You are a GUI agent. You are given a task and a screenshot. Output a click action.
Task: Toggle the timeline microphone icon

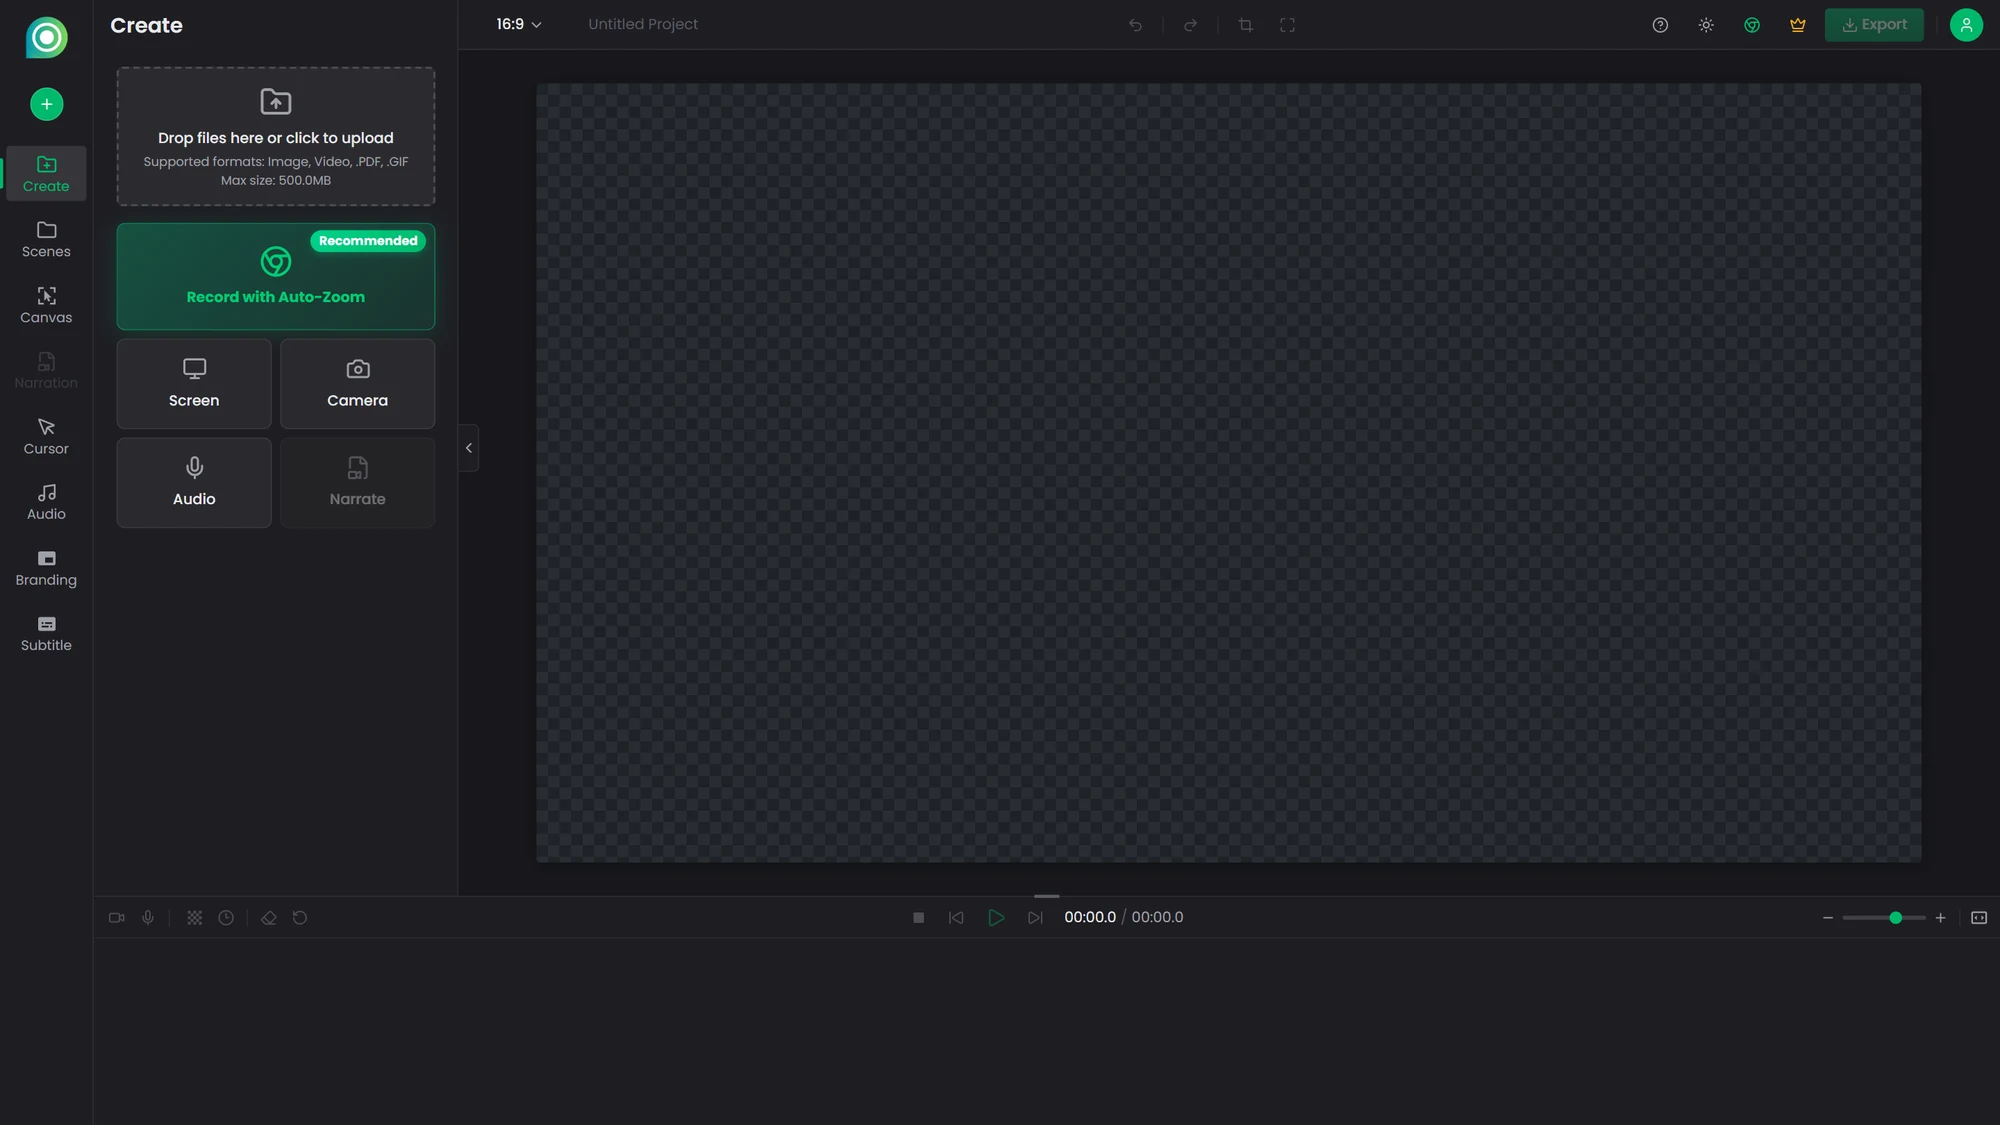tap(148, 918)
